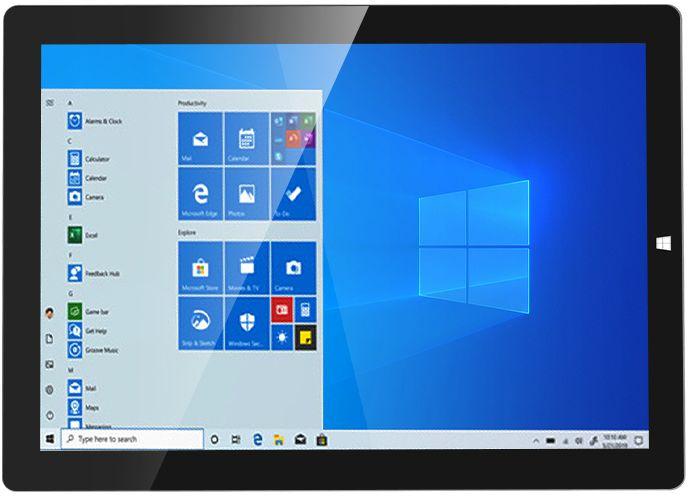
Task: Open the Microsoft Store tile
Action: pyautogui.click(x=200, y=269)
